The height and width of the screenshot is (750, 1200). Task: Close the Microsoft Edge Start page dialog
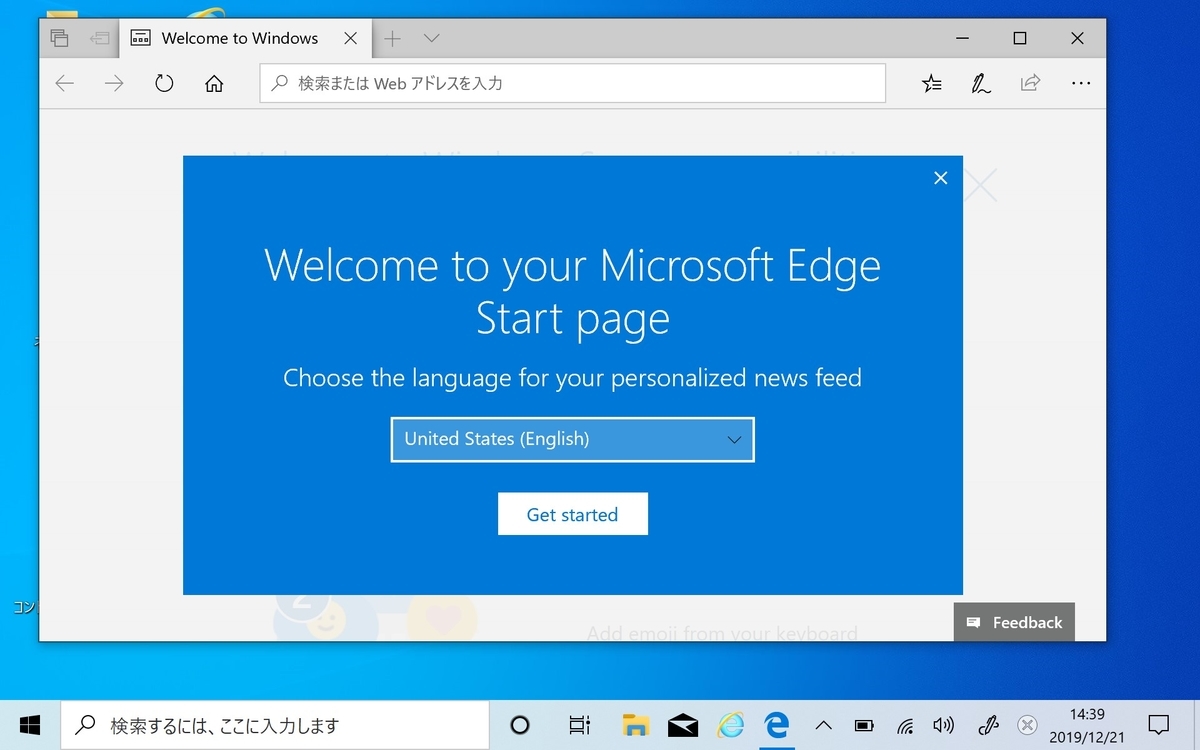click(940, 178)
